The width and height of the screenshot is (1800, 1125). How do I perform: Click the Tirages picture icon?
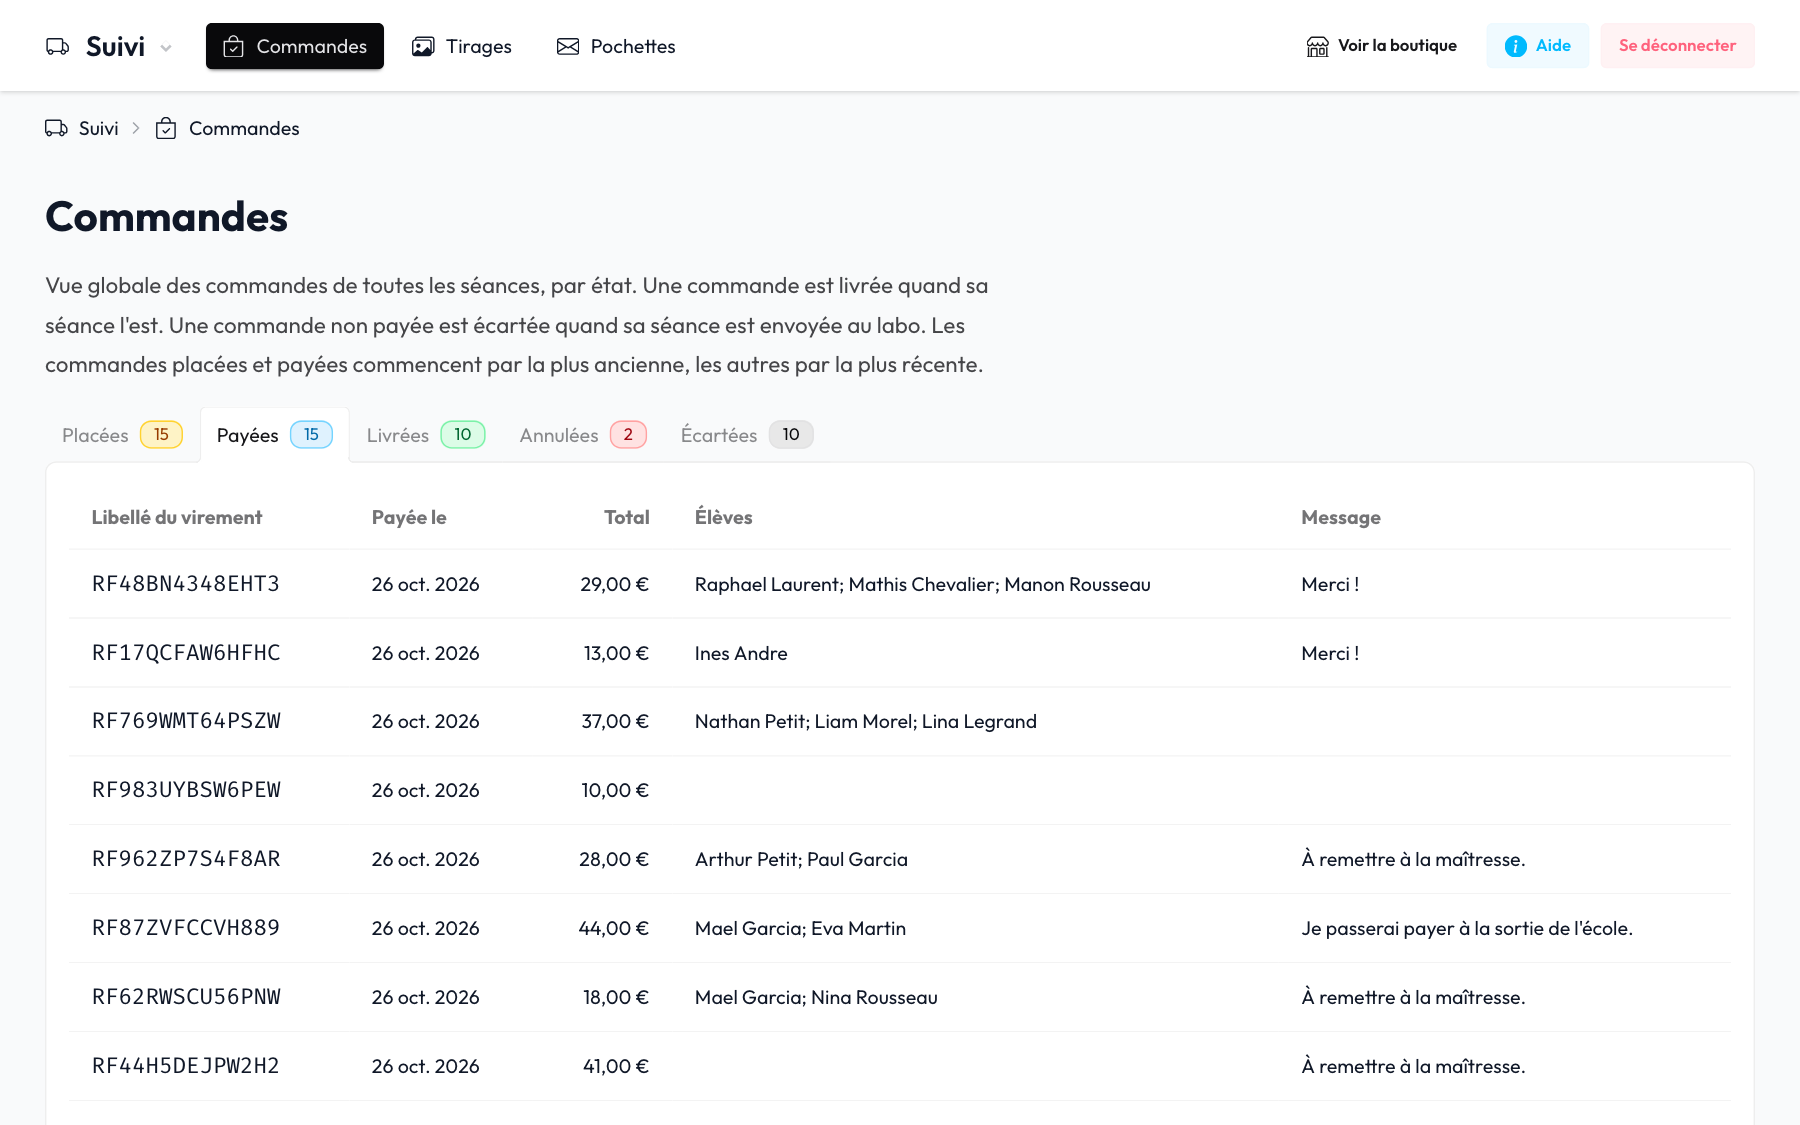click(x=423, y=46)
